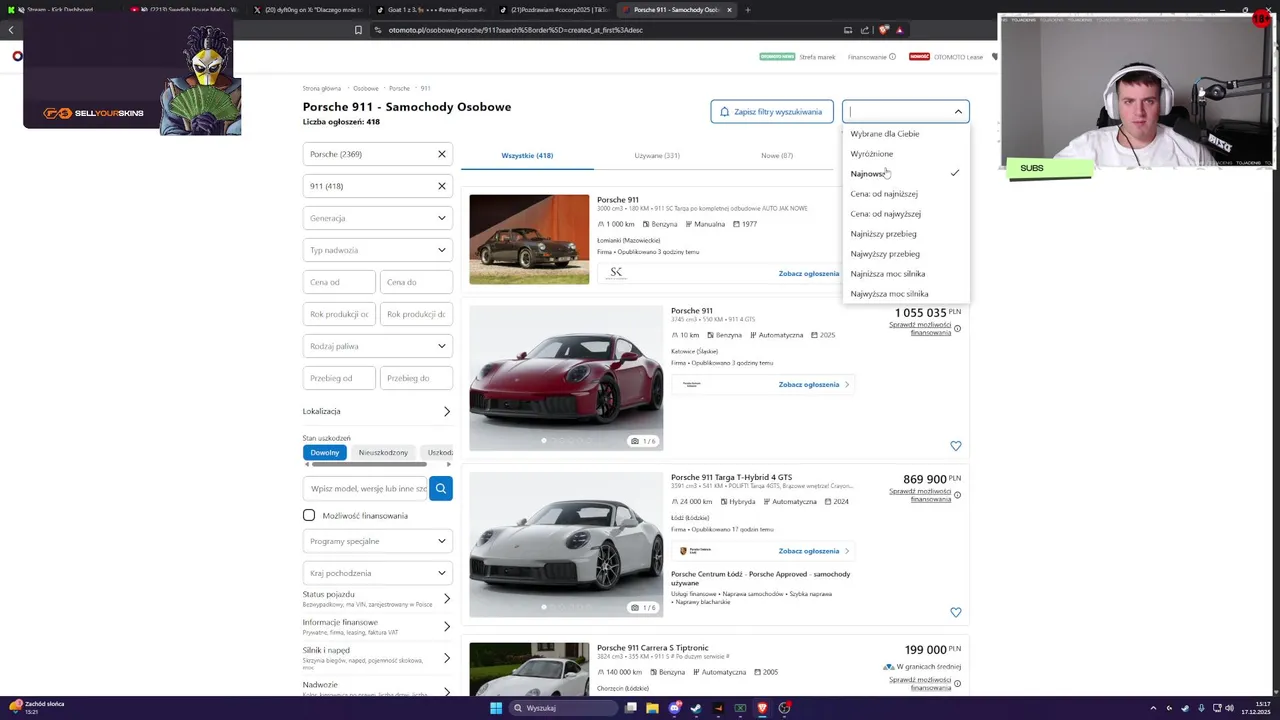Screen dimensions: 1280x720
Task: Switch to the Używane (331) tab
Action: pyautogui.click(x=657, y=155)
